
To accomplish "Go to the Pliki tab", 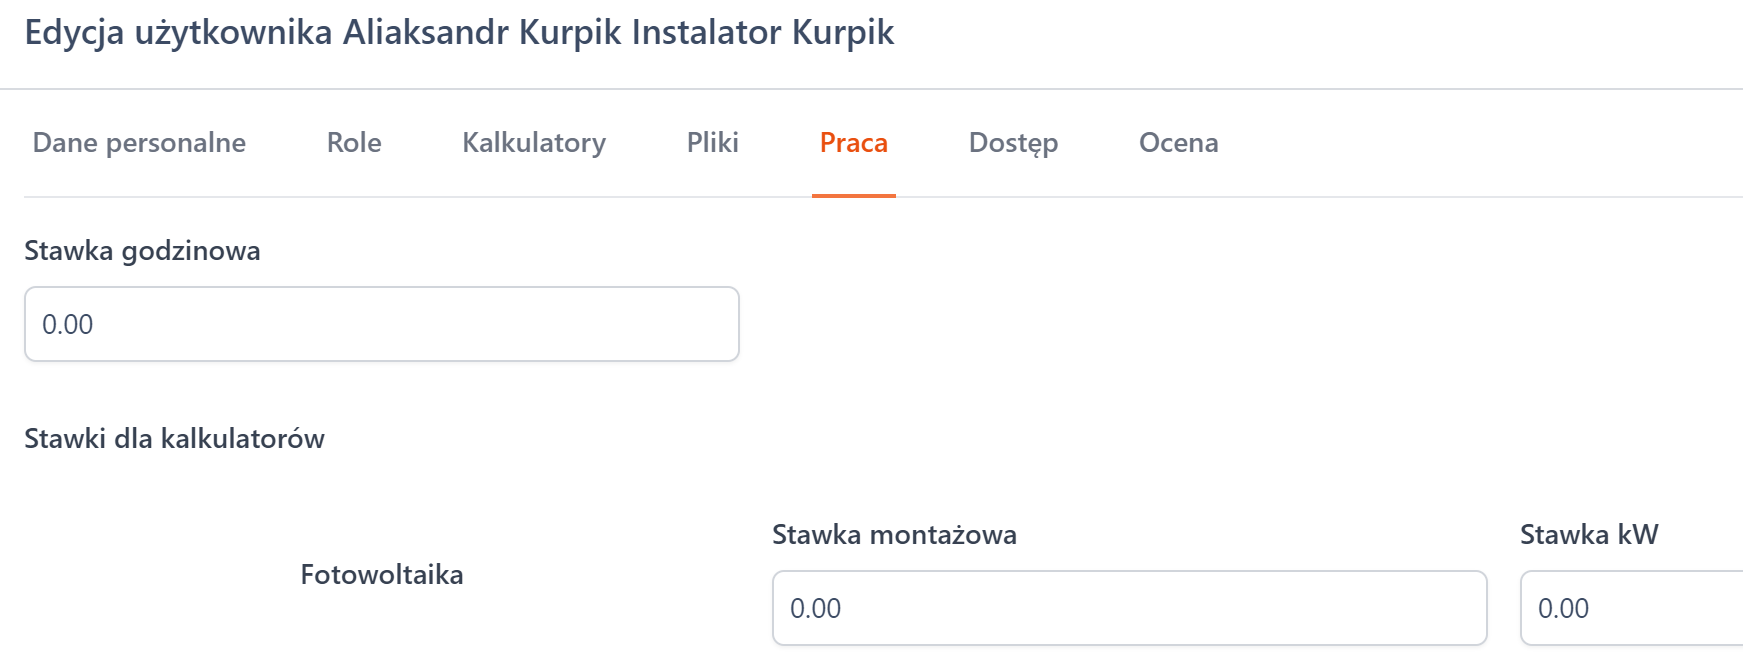I will tap(712, 143).
